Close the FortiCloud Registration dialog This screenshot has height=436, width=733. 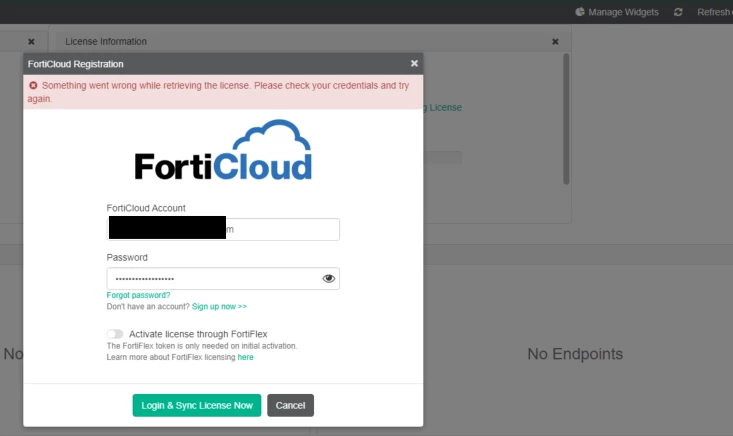click(414, 64)
